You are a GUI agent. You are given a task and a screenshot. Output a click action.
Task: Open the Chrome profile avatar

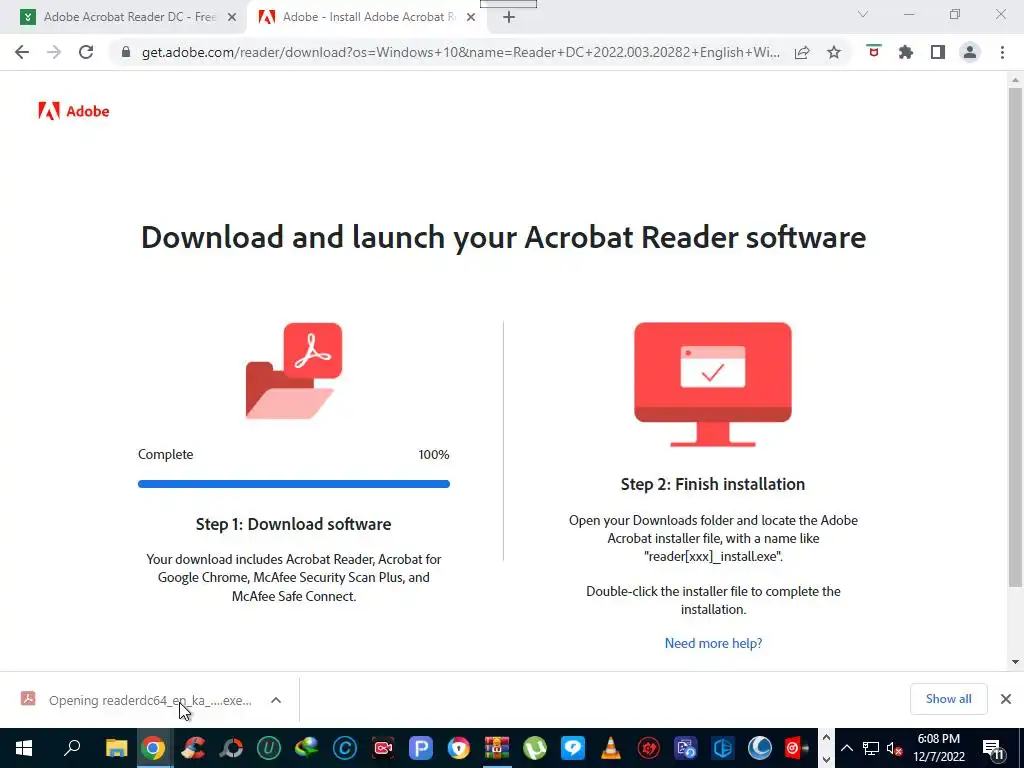[970, 52]
